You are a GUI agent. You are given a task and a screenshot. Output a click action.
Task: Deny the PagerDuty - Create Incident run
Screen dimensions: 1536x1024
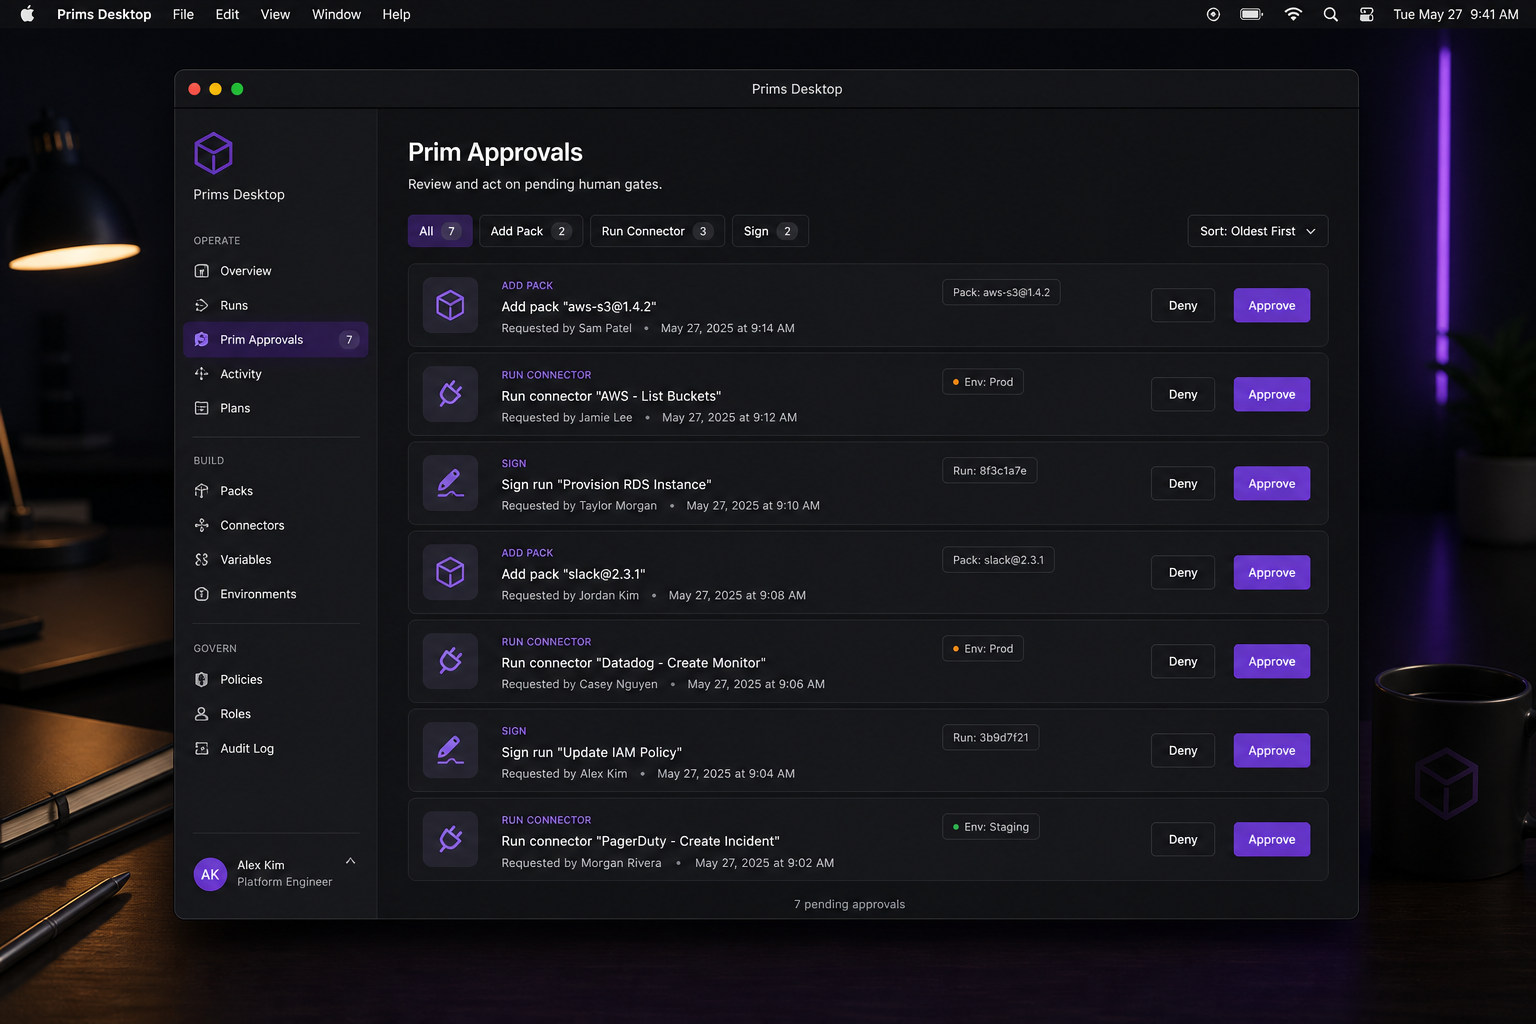coord(1183,839)
